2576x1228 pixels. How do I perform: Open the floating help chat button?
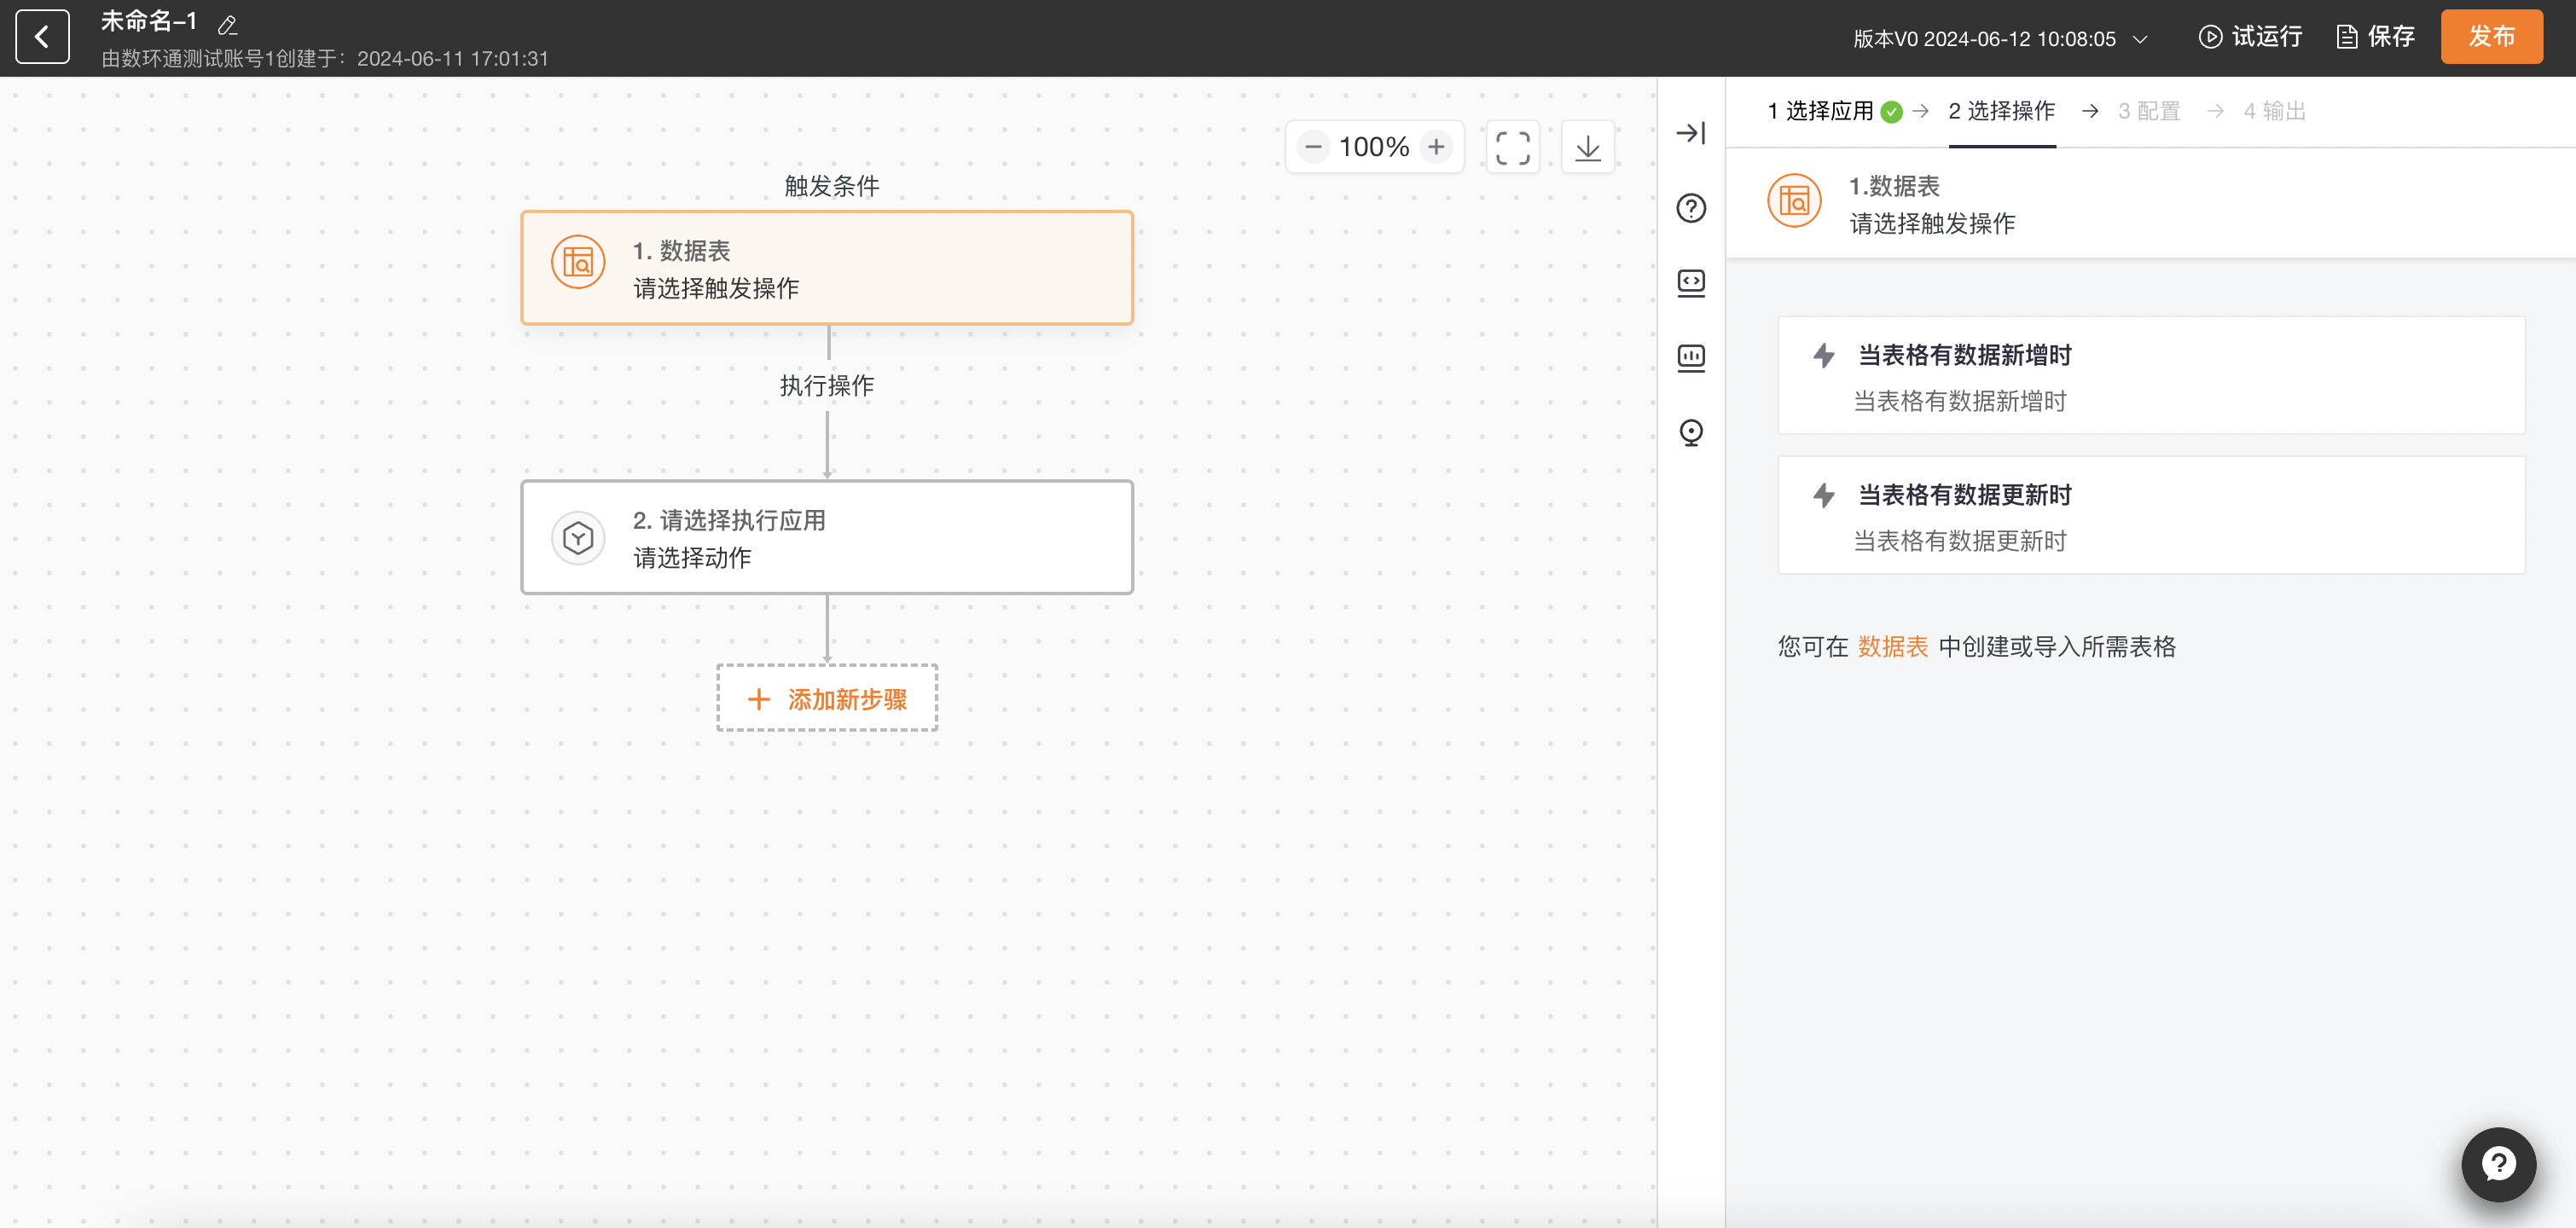(x=2498, y=1164)
